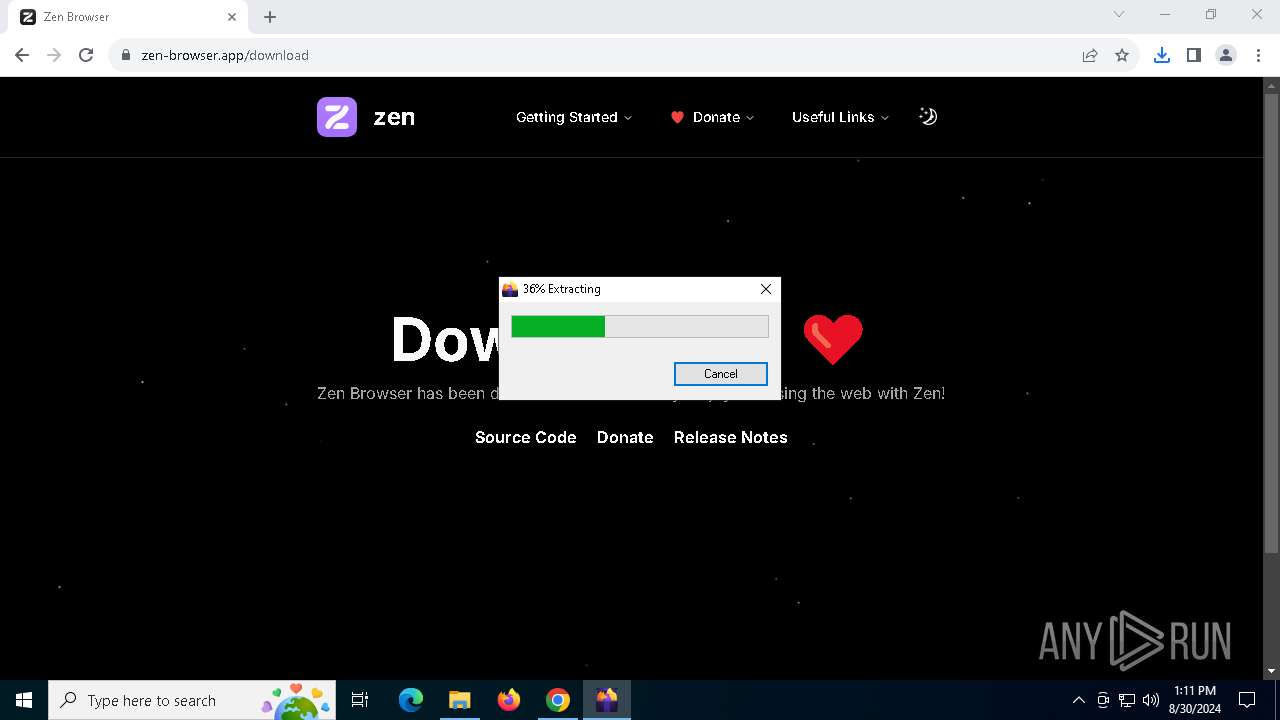Open a new browser tab
This screenshot has height=720, width=1280.
pos(270,17)
